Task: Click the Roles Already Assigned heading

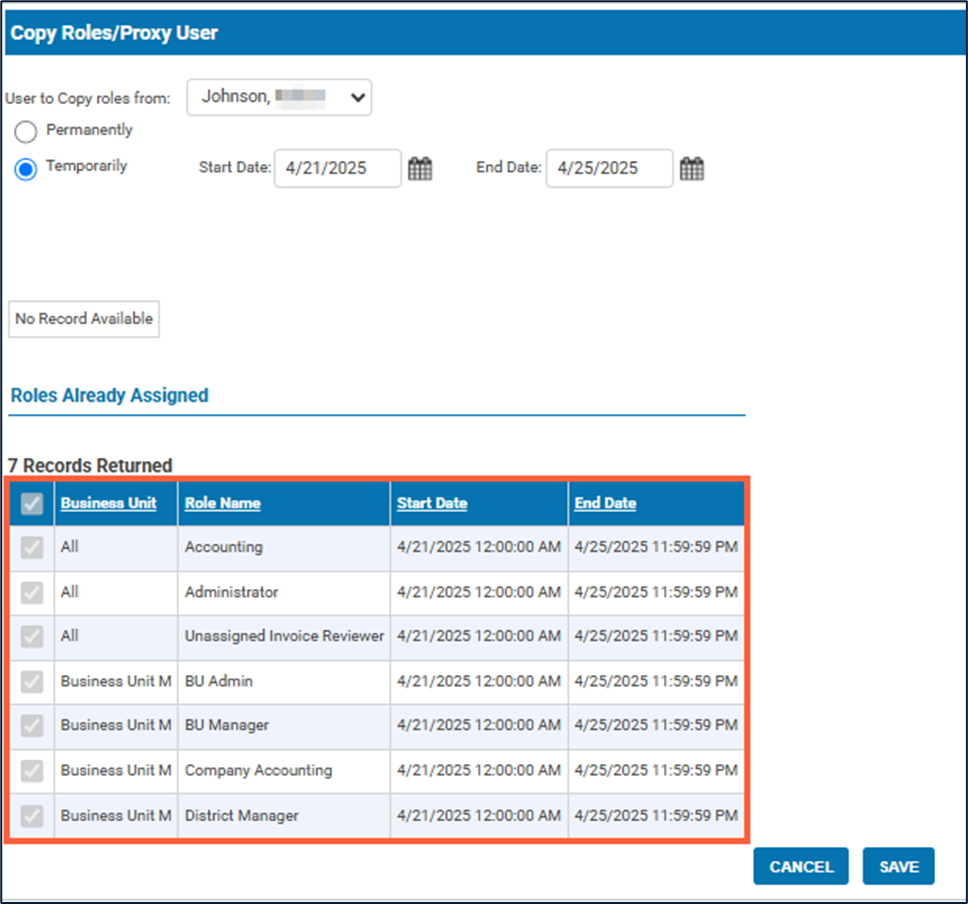Action: 109,395
